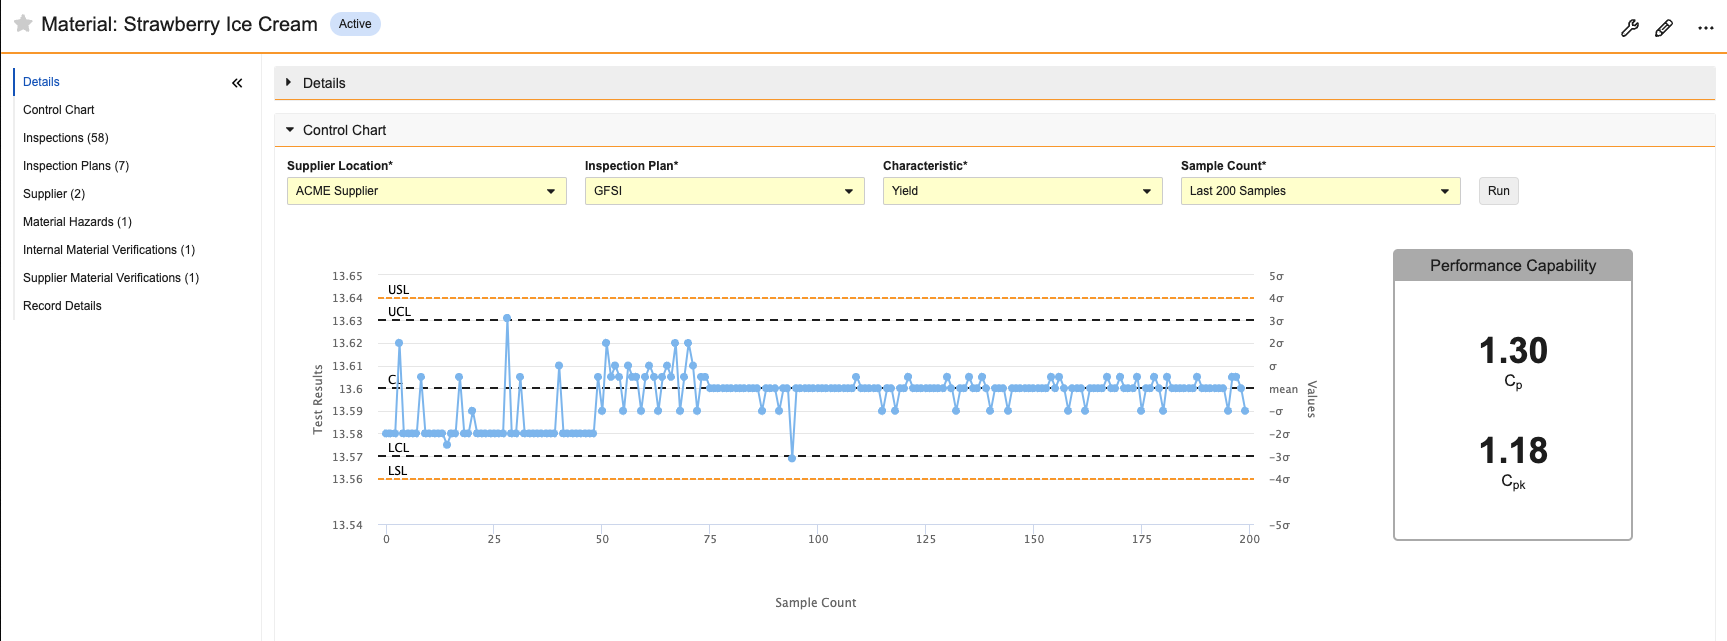This screenshot has width=1727, height=641.
Task: Click the pencil edit icon
Action: coord(1664,28)
